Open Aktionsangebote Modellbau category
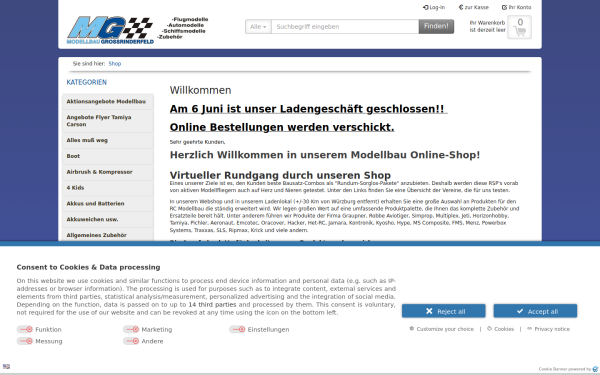600x375 pixels. coord(108,101)
